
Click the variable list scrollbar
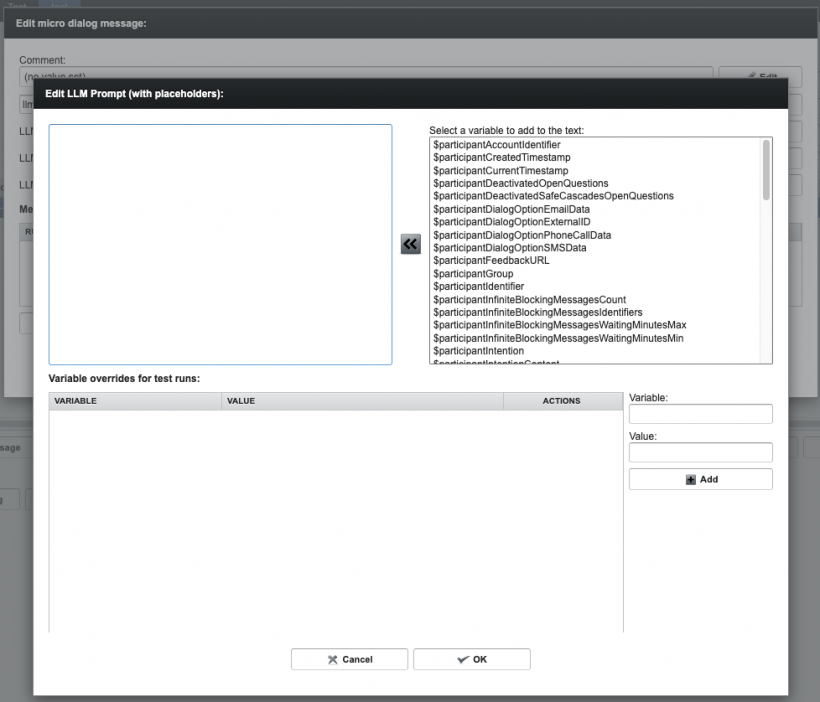pyautogui.click(x=766, y=170)
